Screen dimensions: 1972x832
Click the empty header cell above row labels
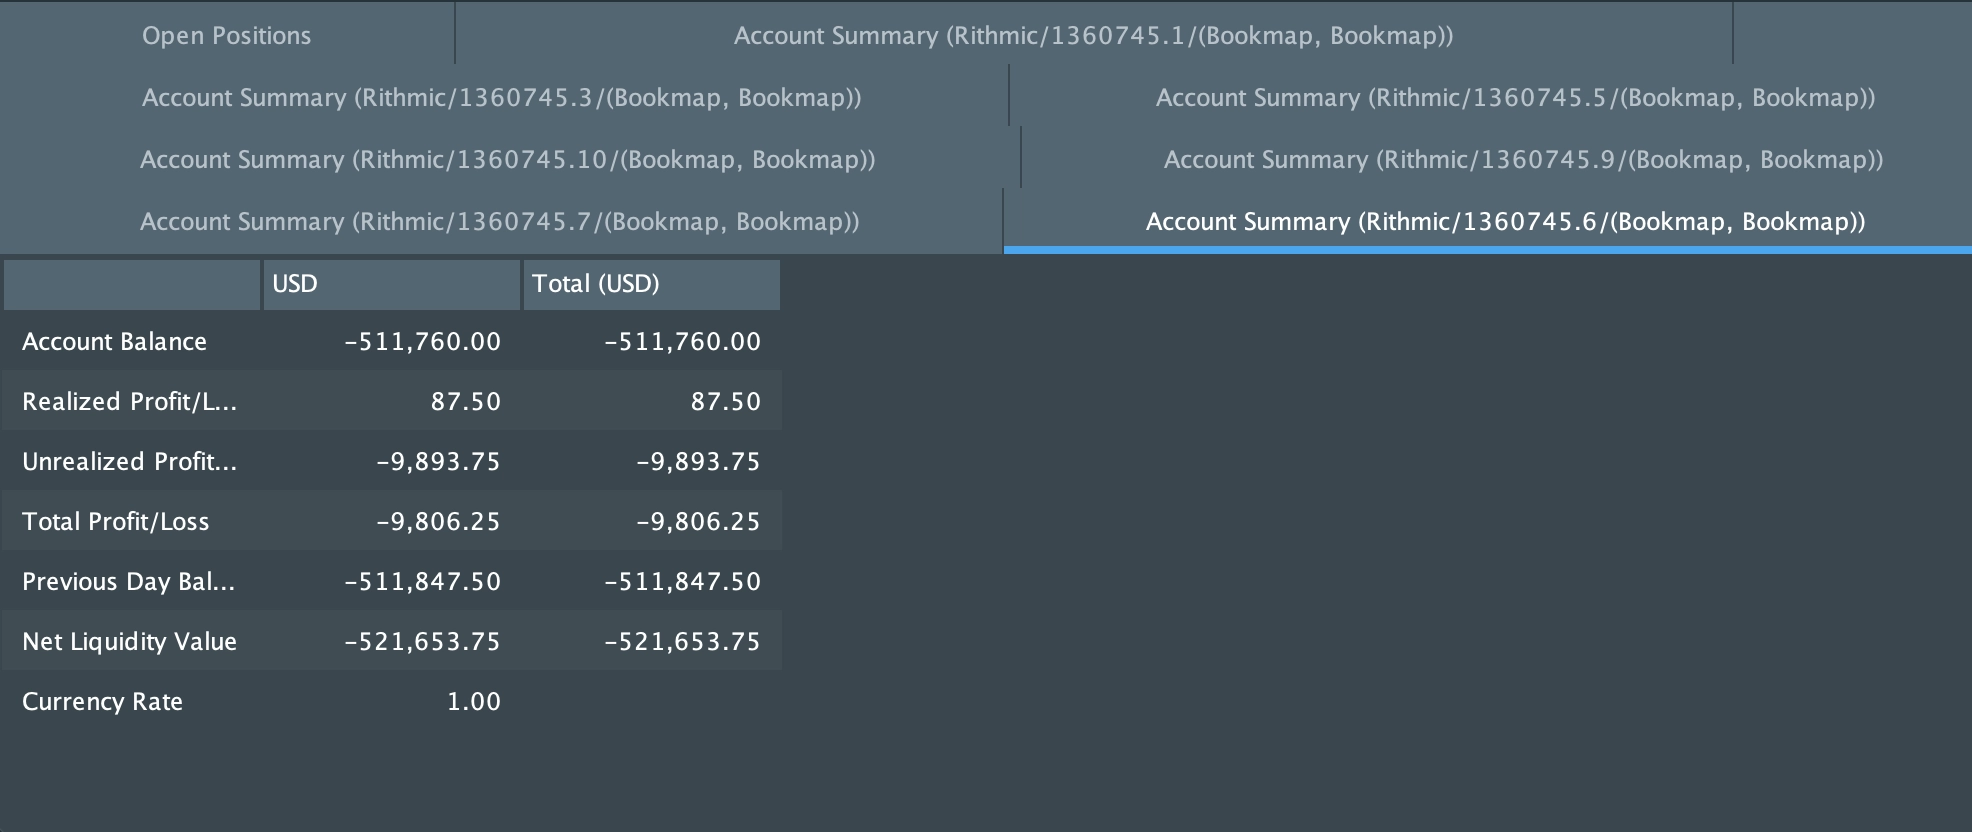tap(131, 284)
